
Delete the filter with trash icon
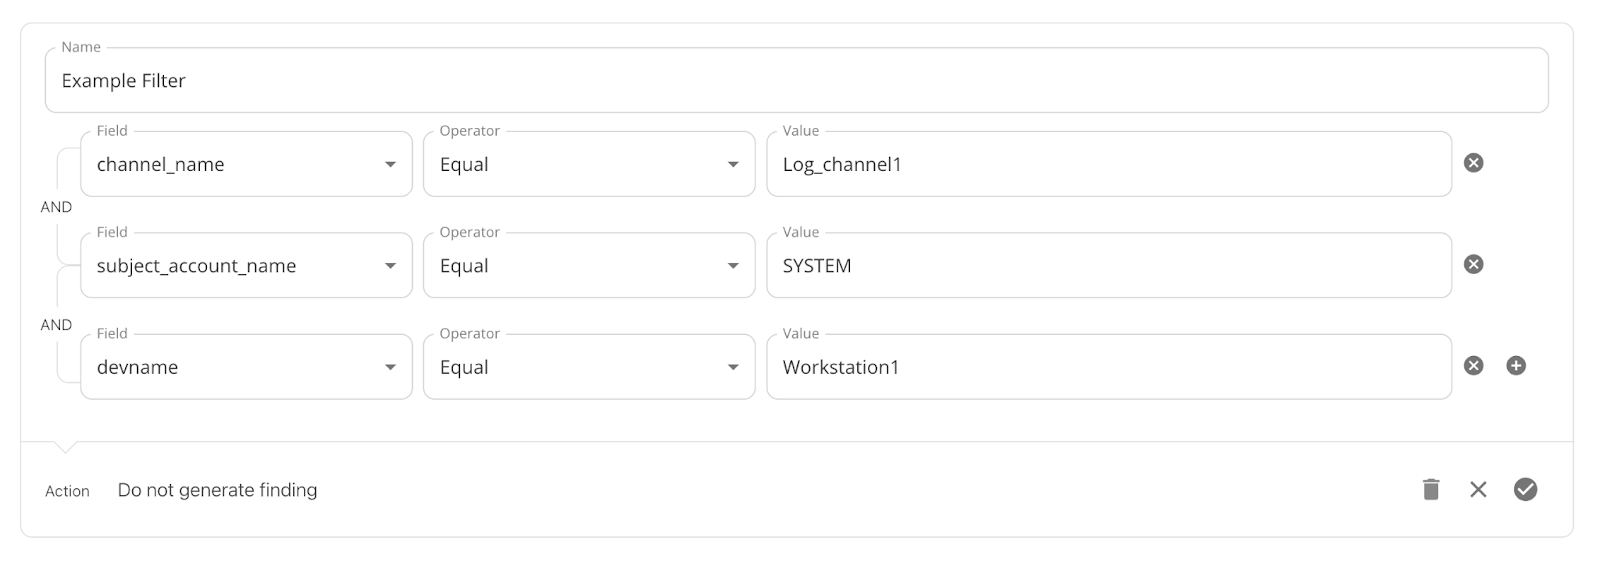1431,489
